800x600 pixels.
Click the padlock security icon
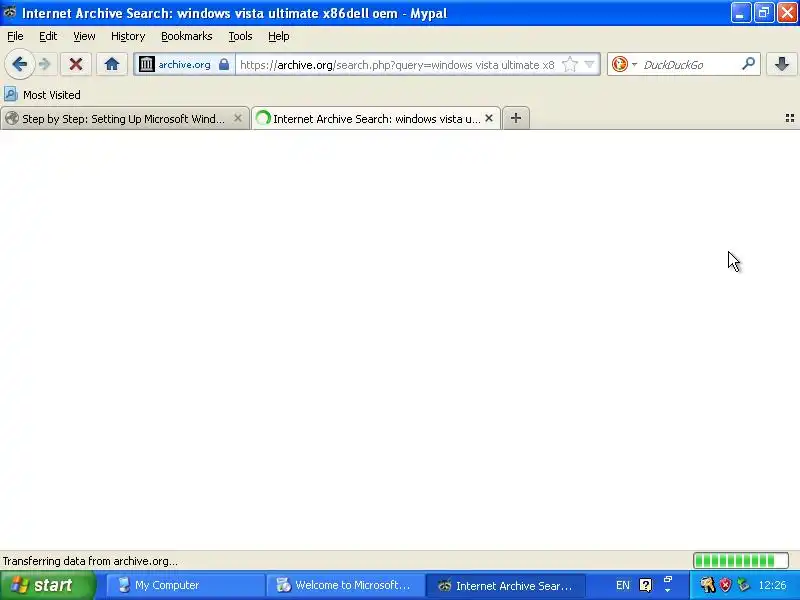pyautogui.click(x=223, y=64)
